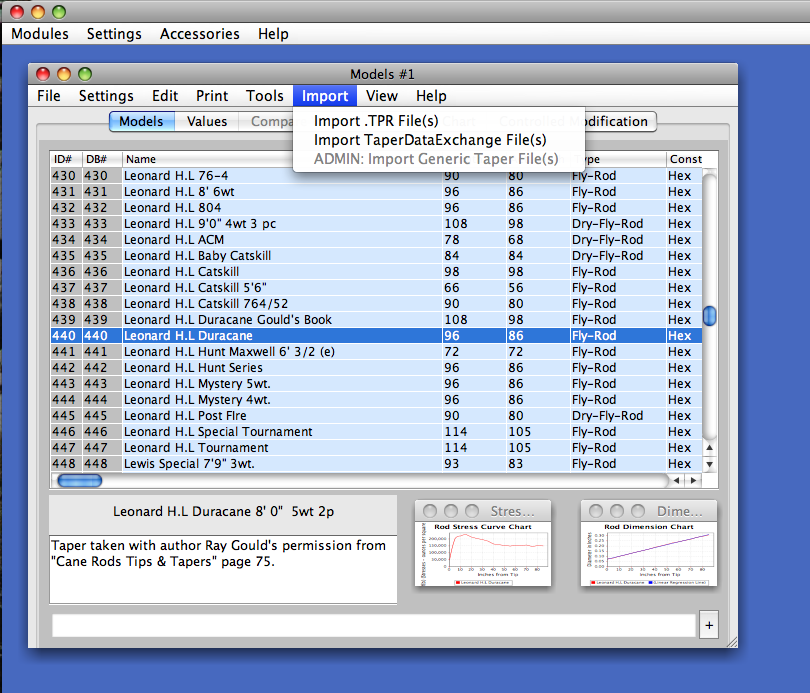Select row Leonard H.L 76-4
The image size is (810, 693).
tap(376, 176)
